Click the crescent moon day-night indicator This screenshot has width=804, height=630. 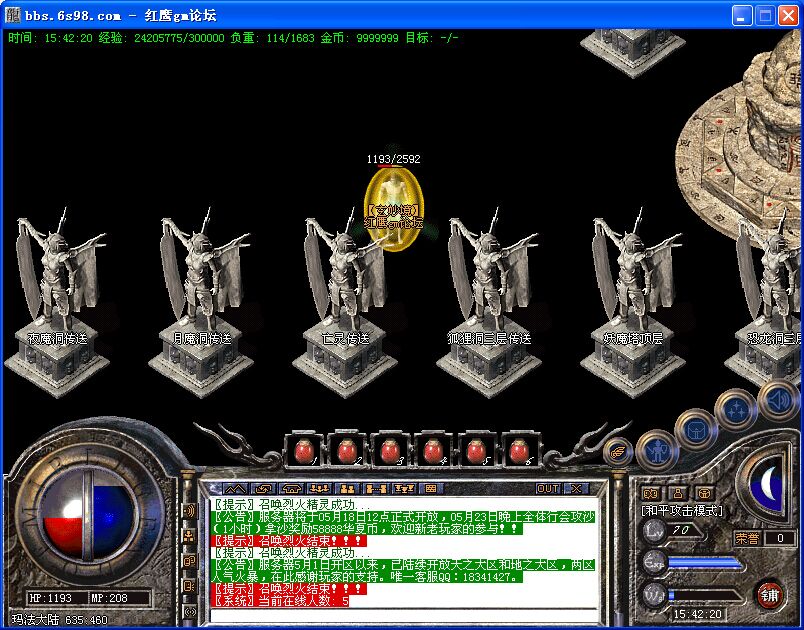coord(766,484)
